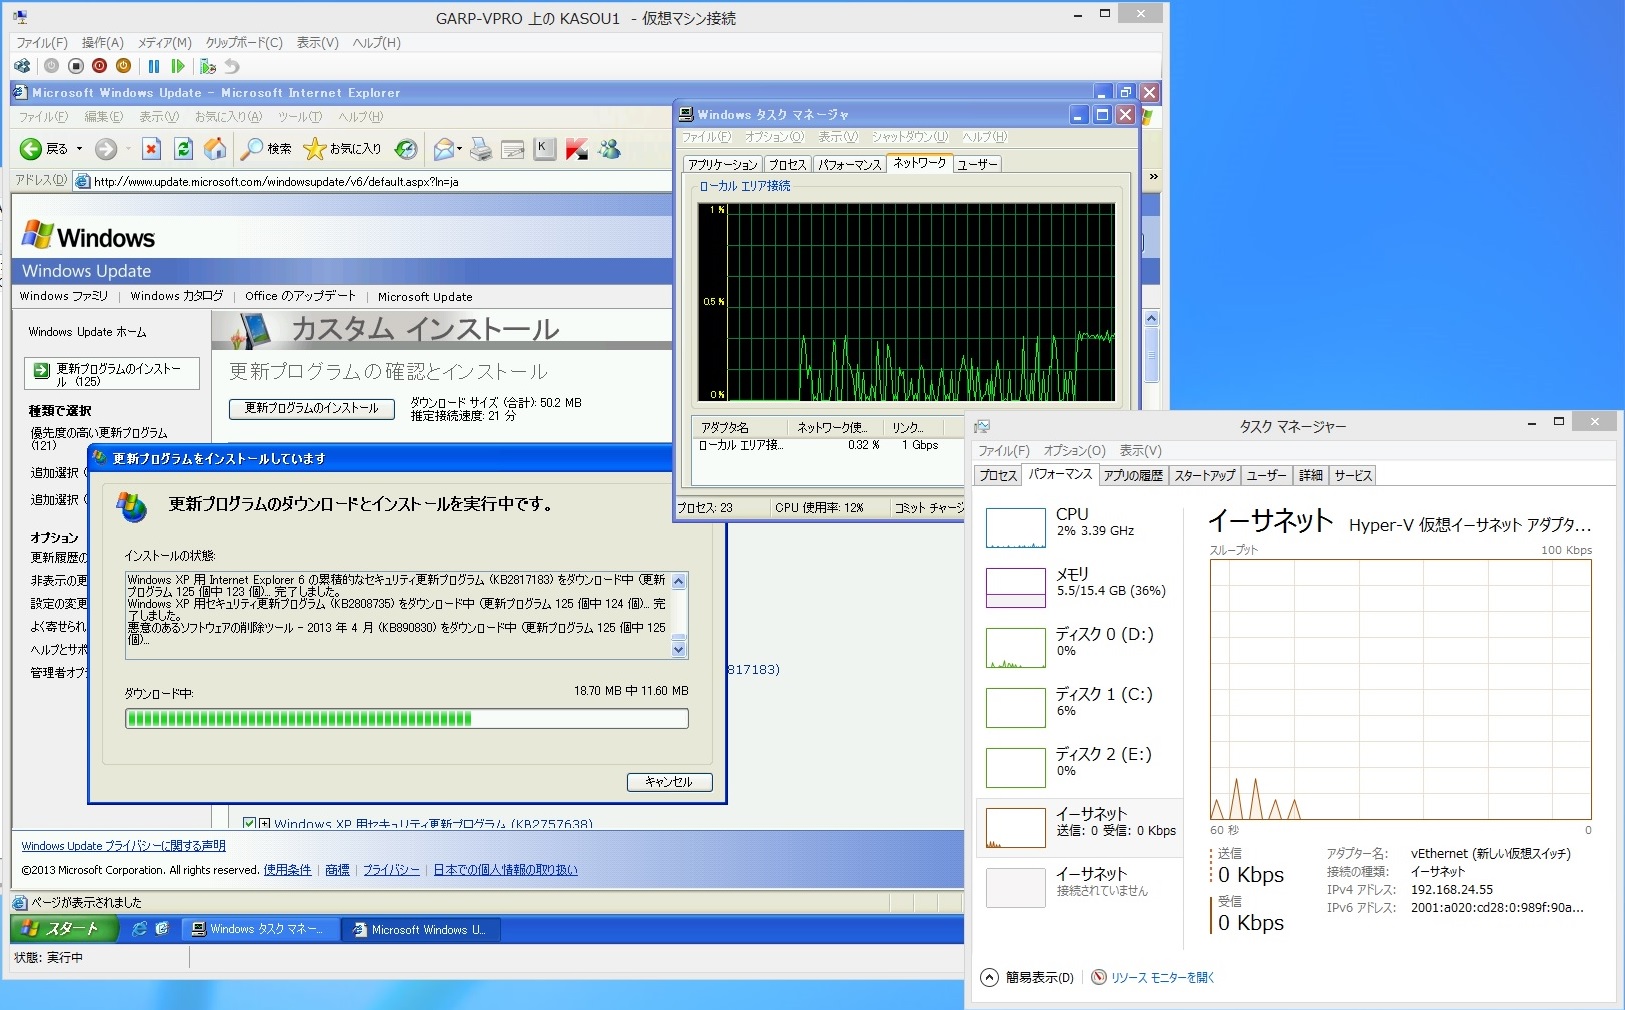Open the リソース モニターを開く link
This screenshot has height=1010, width=1625.
coord(1162,977)
